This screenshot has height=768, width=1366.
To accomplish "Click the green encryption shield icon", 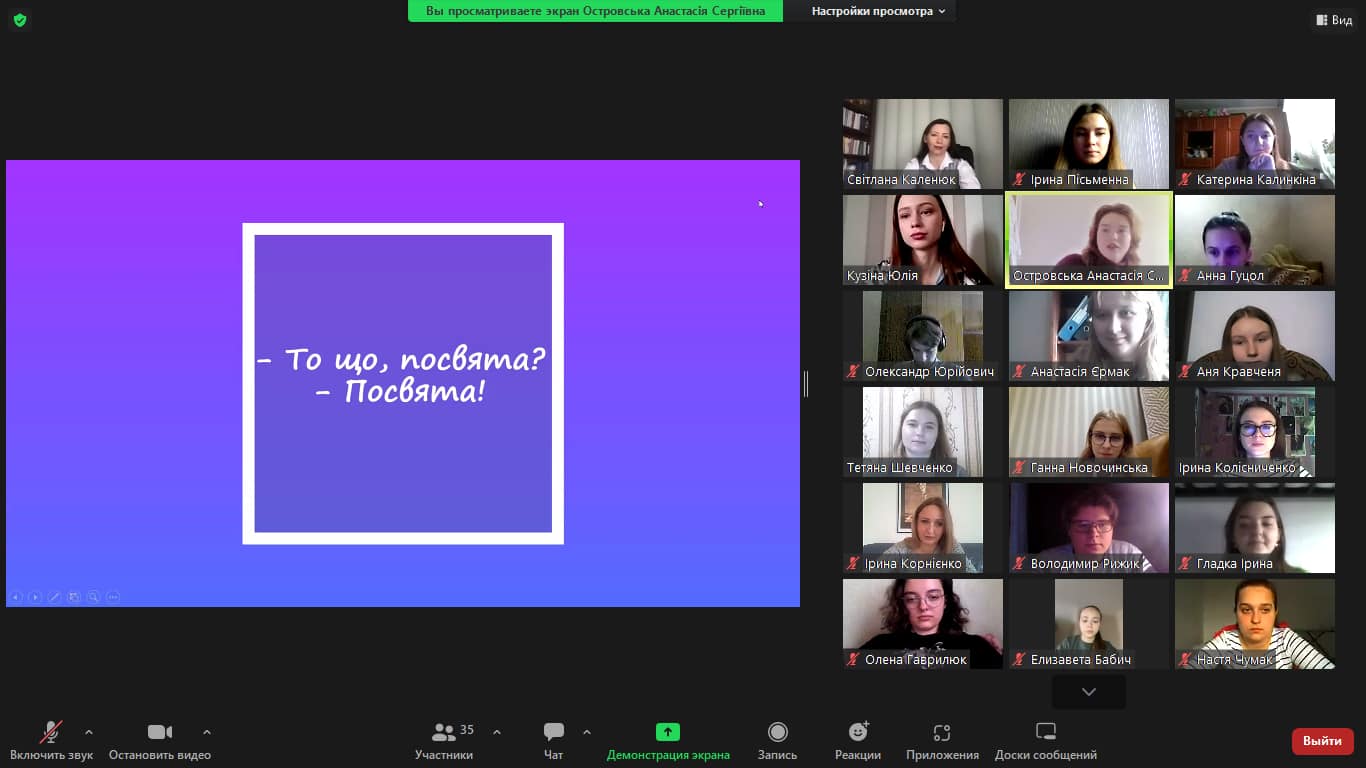I will [x=20, y=20].
